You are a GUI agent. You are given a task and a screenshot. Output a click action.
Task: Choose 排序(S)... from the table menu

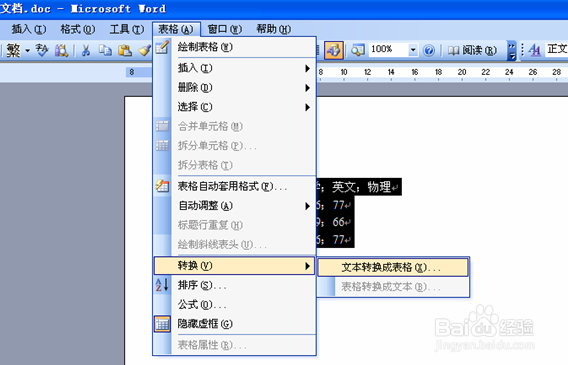click(x=234, y=285)
